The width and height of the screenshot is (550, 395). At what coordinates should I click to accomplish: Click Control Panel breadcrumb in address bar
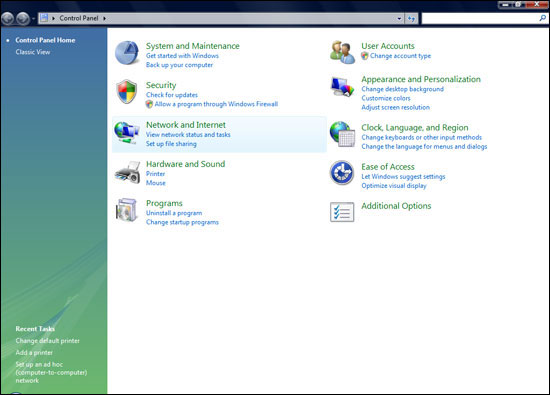(x=79, y=18)
